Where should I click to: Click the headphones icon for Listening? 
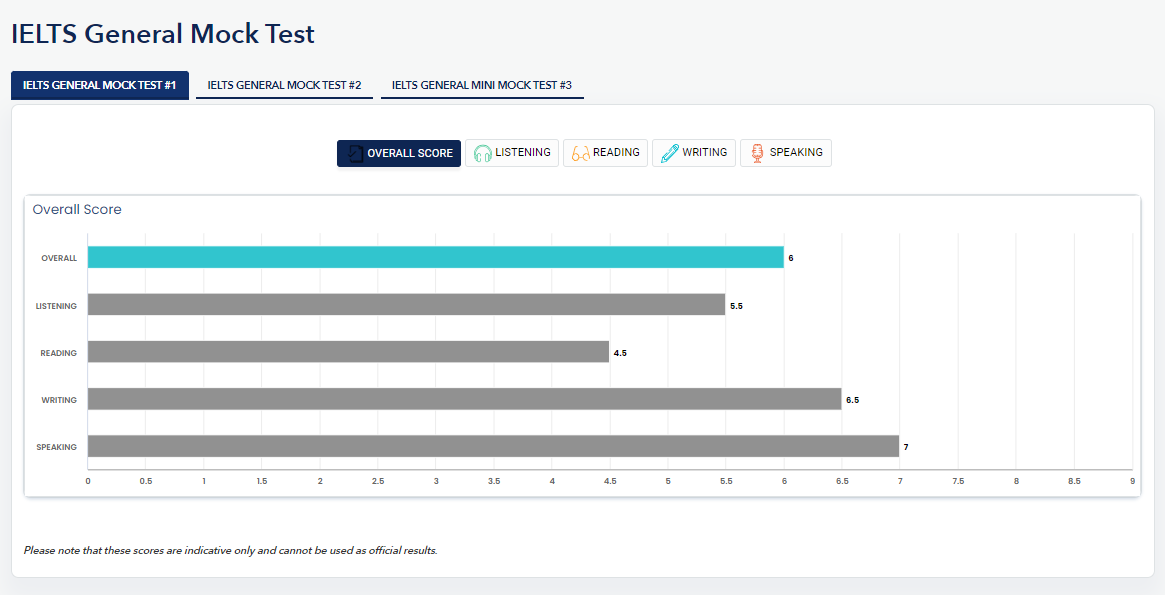[x=482, y=153]
